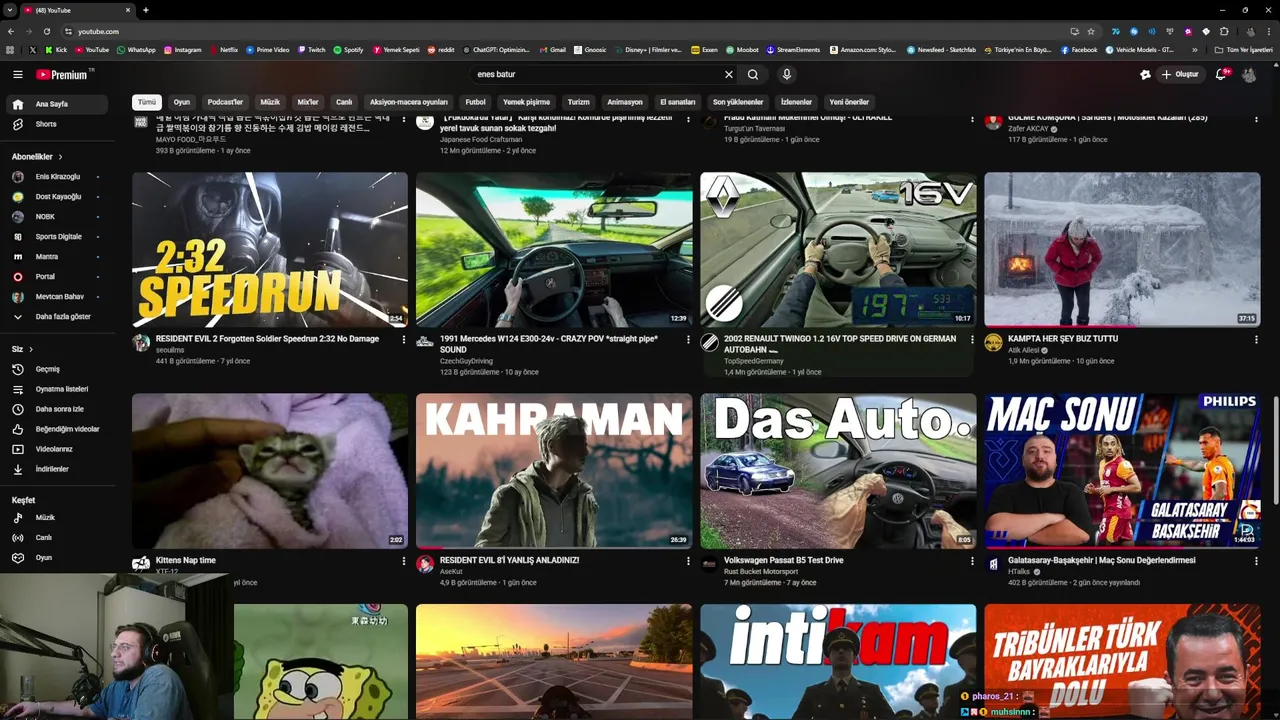Click the Oluştur create button
Screen dimensions: 1280x720
(x=1180, y=74)
